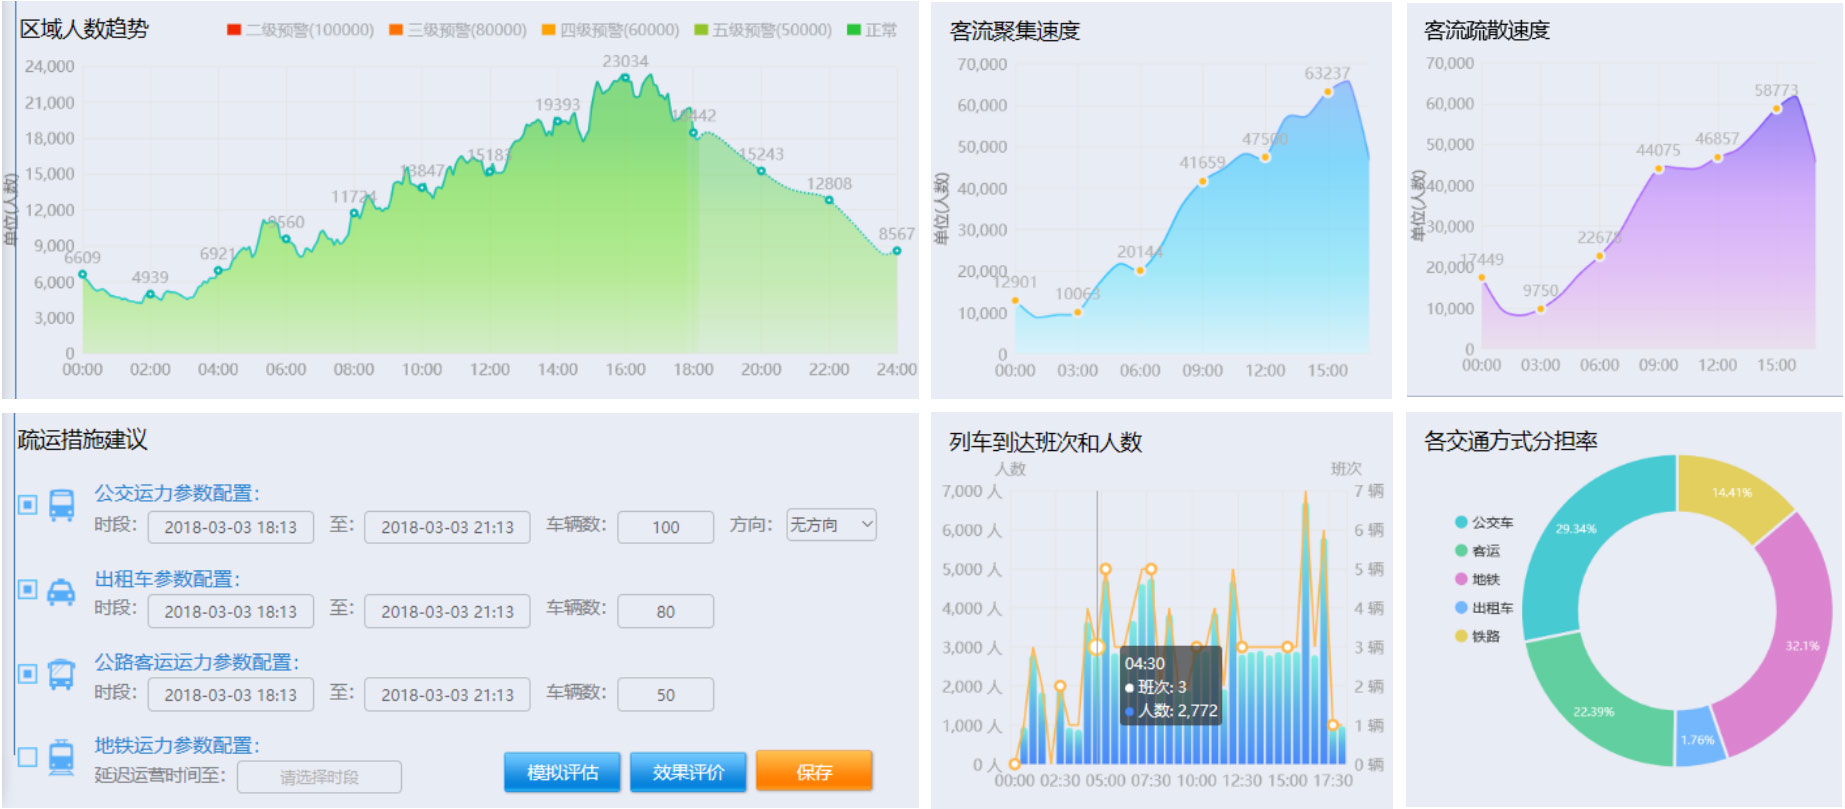Click the orange 保存 button
This screenshot has height=809, width=1845.
click(814, 772)
